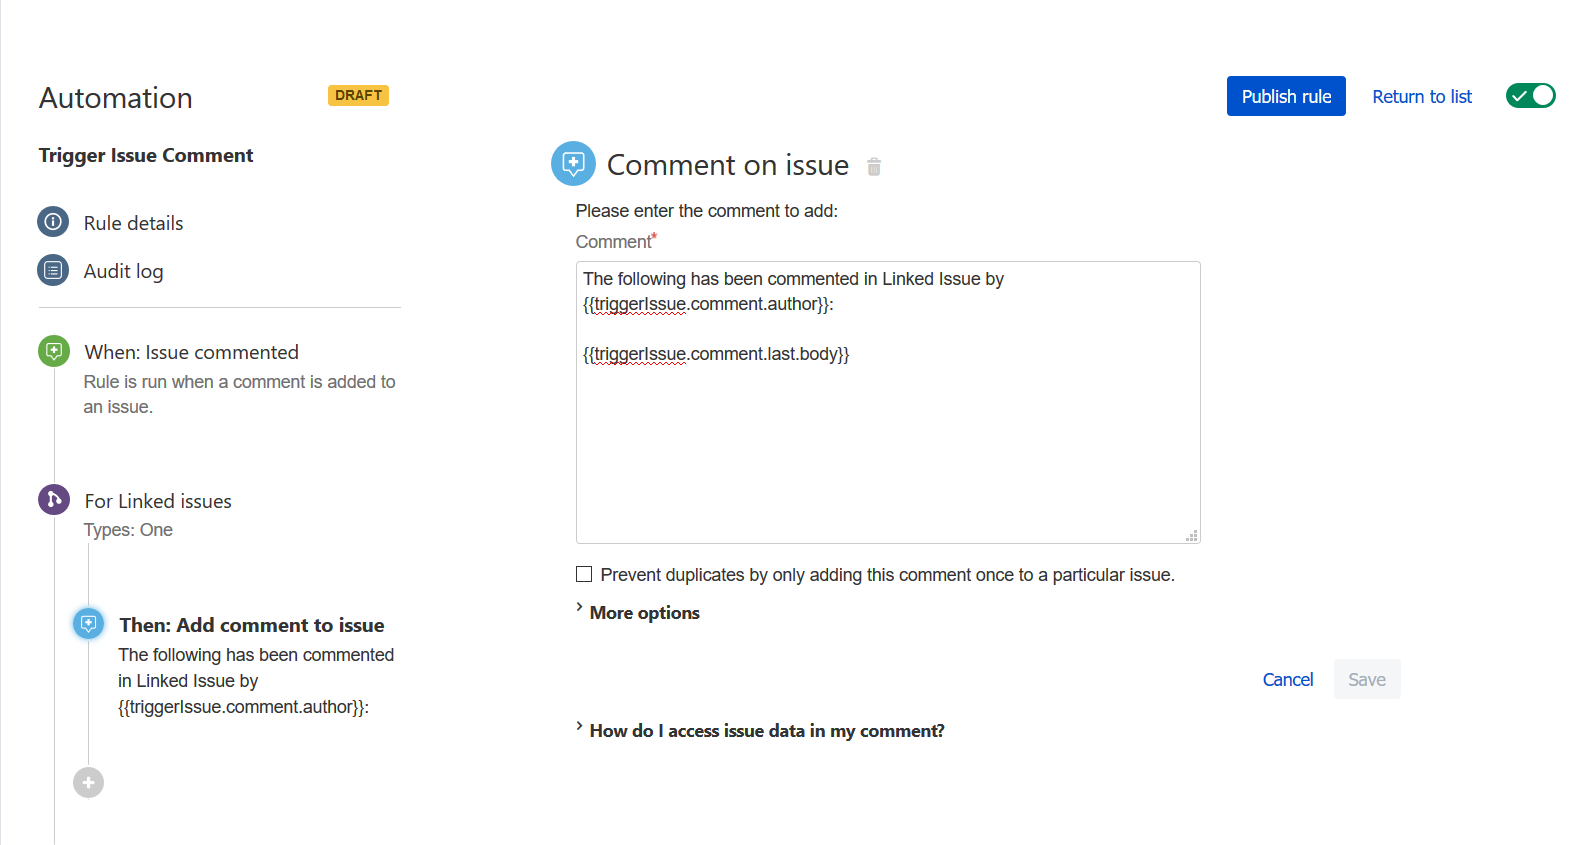This screenshot has height=845, width=1577.
Task: Check the Prevent duplicates checkbox
Action: pos(584,574)
